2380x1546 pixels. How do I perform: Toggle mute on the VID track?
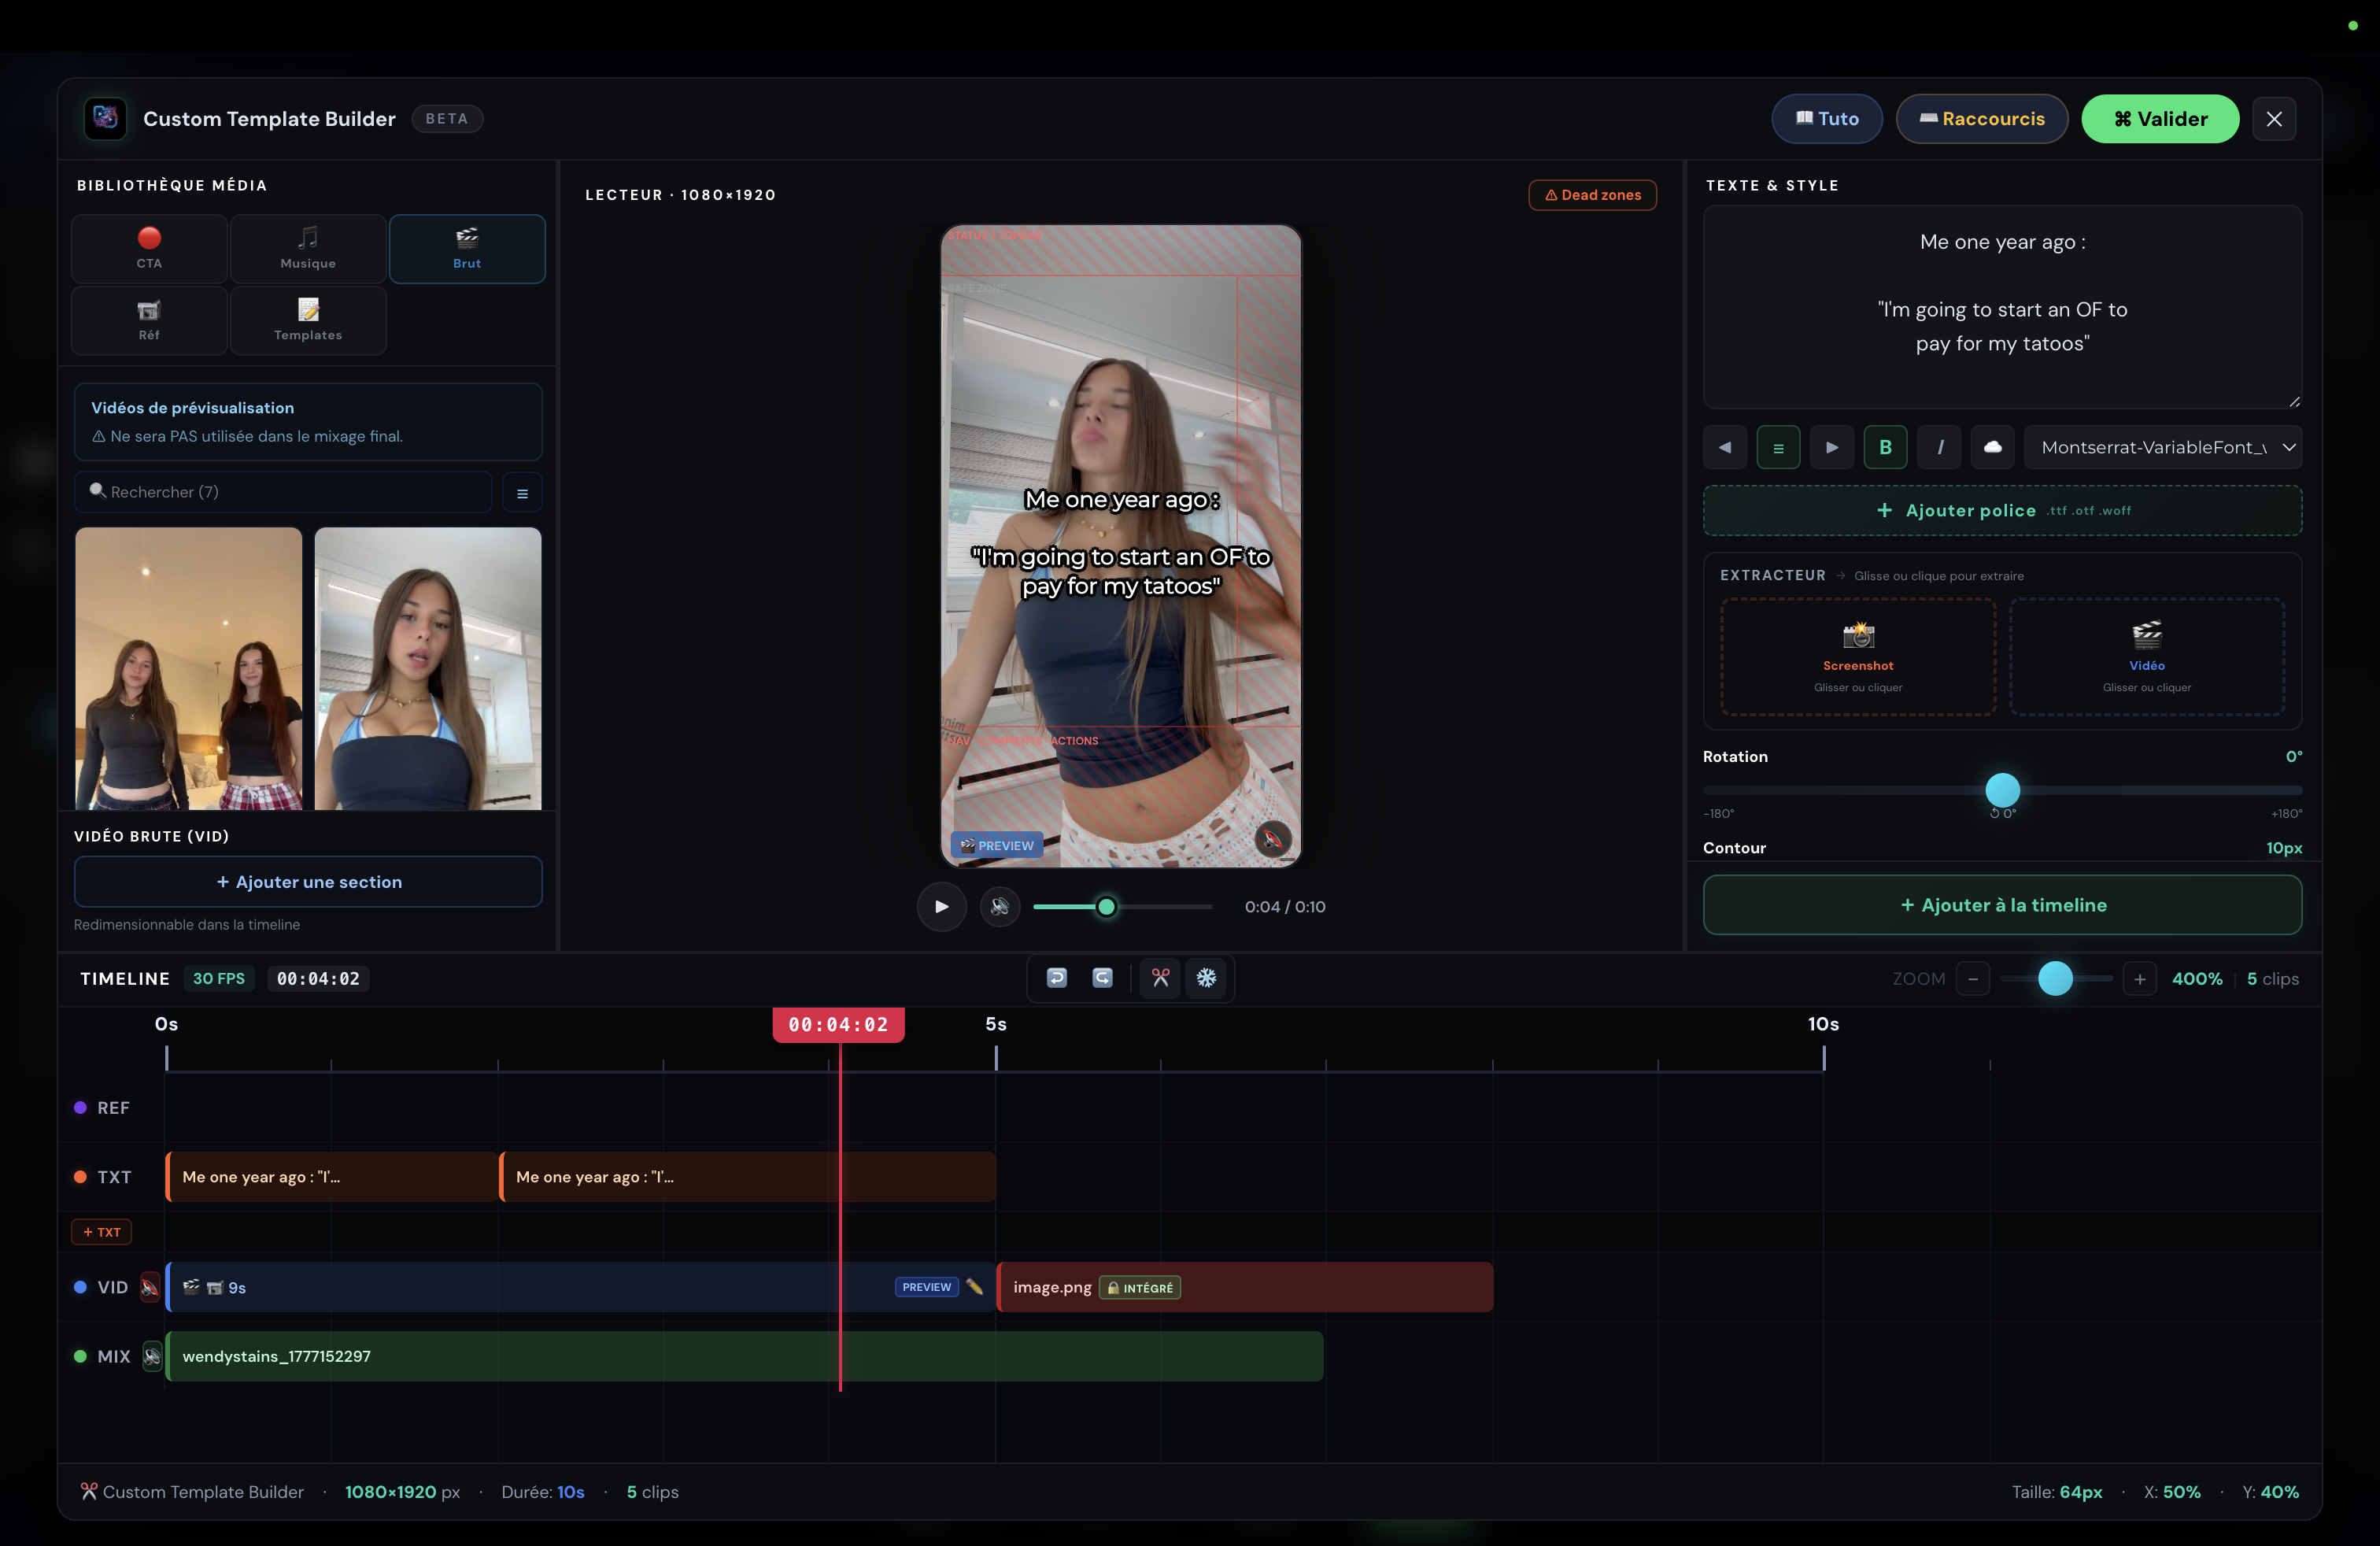click(149, 1287)
